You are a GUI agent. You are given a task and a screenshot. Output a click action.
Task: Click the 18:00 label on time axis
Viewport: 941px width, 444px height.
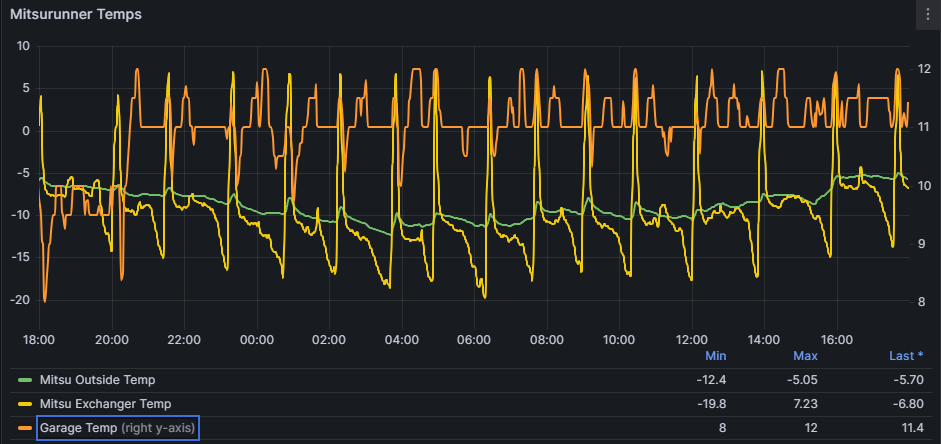tap(39, 339)
